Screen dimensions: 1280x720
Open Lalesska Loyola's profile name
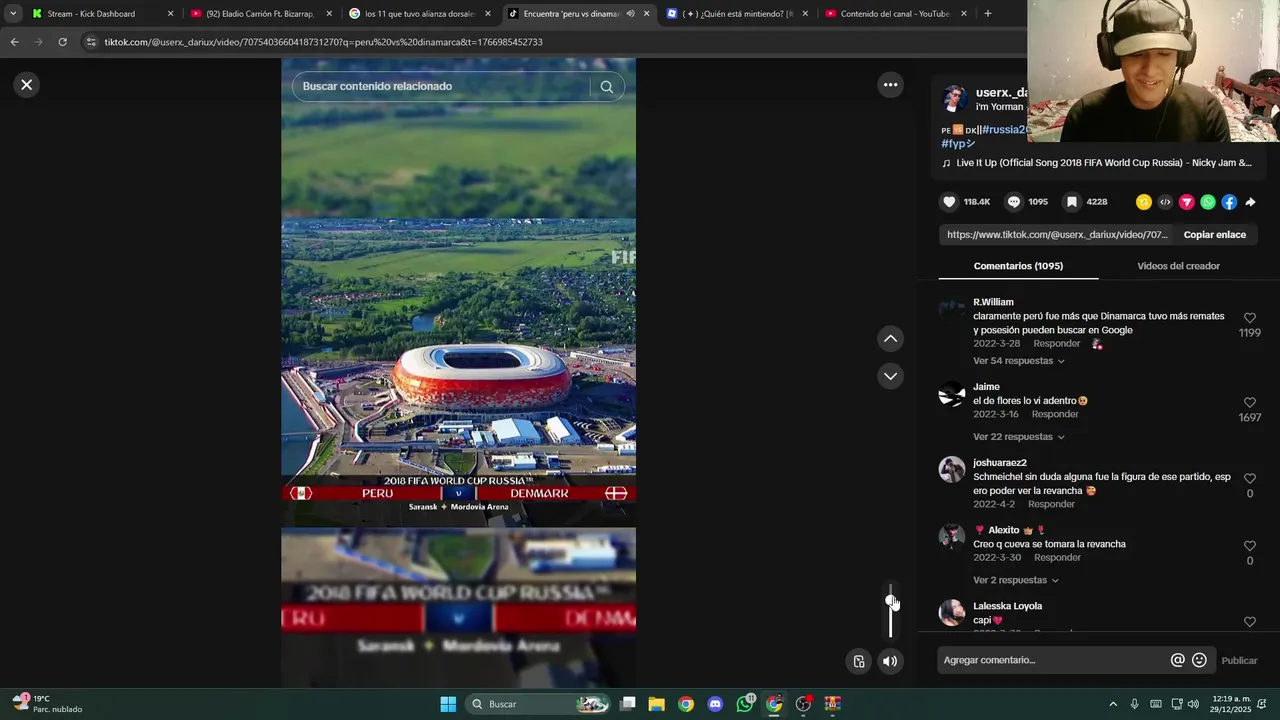tap(1007, 606)
